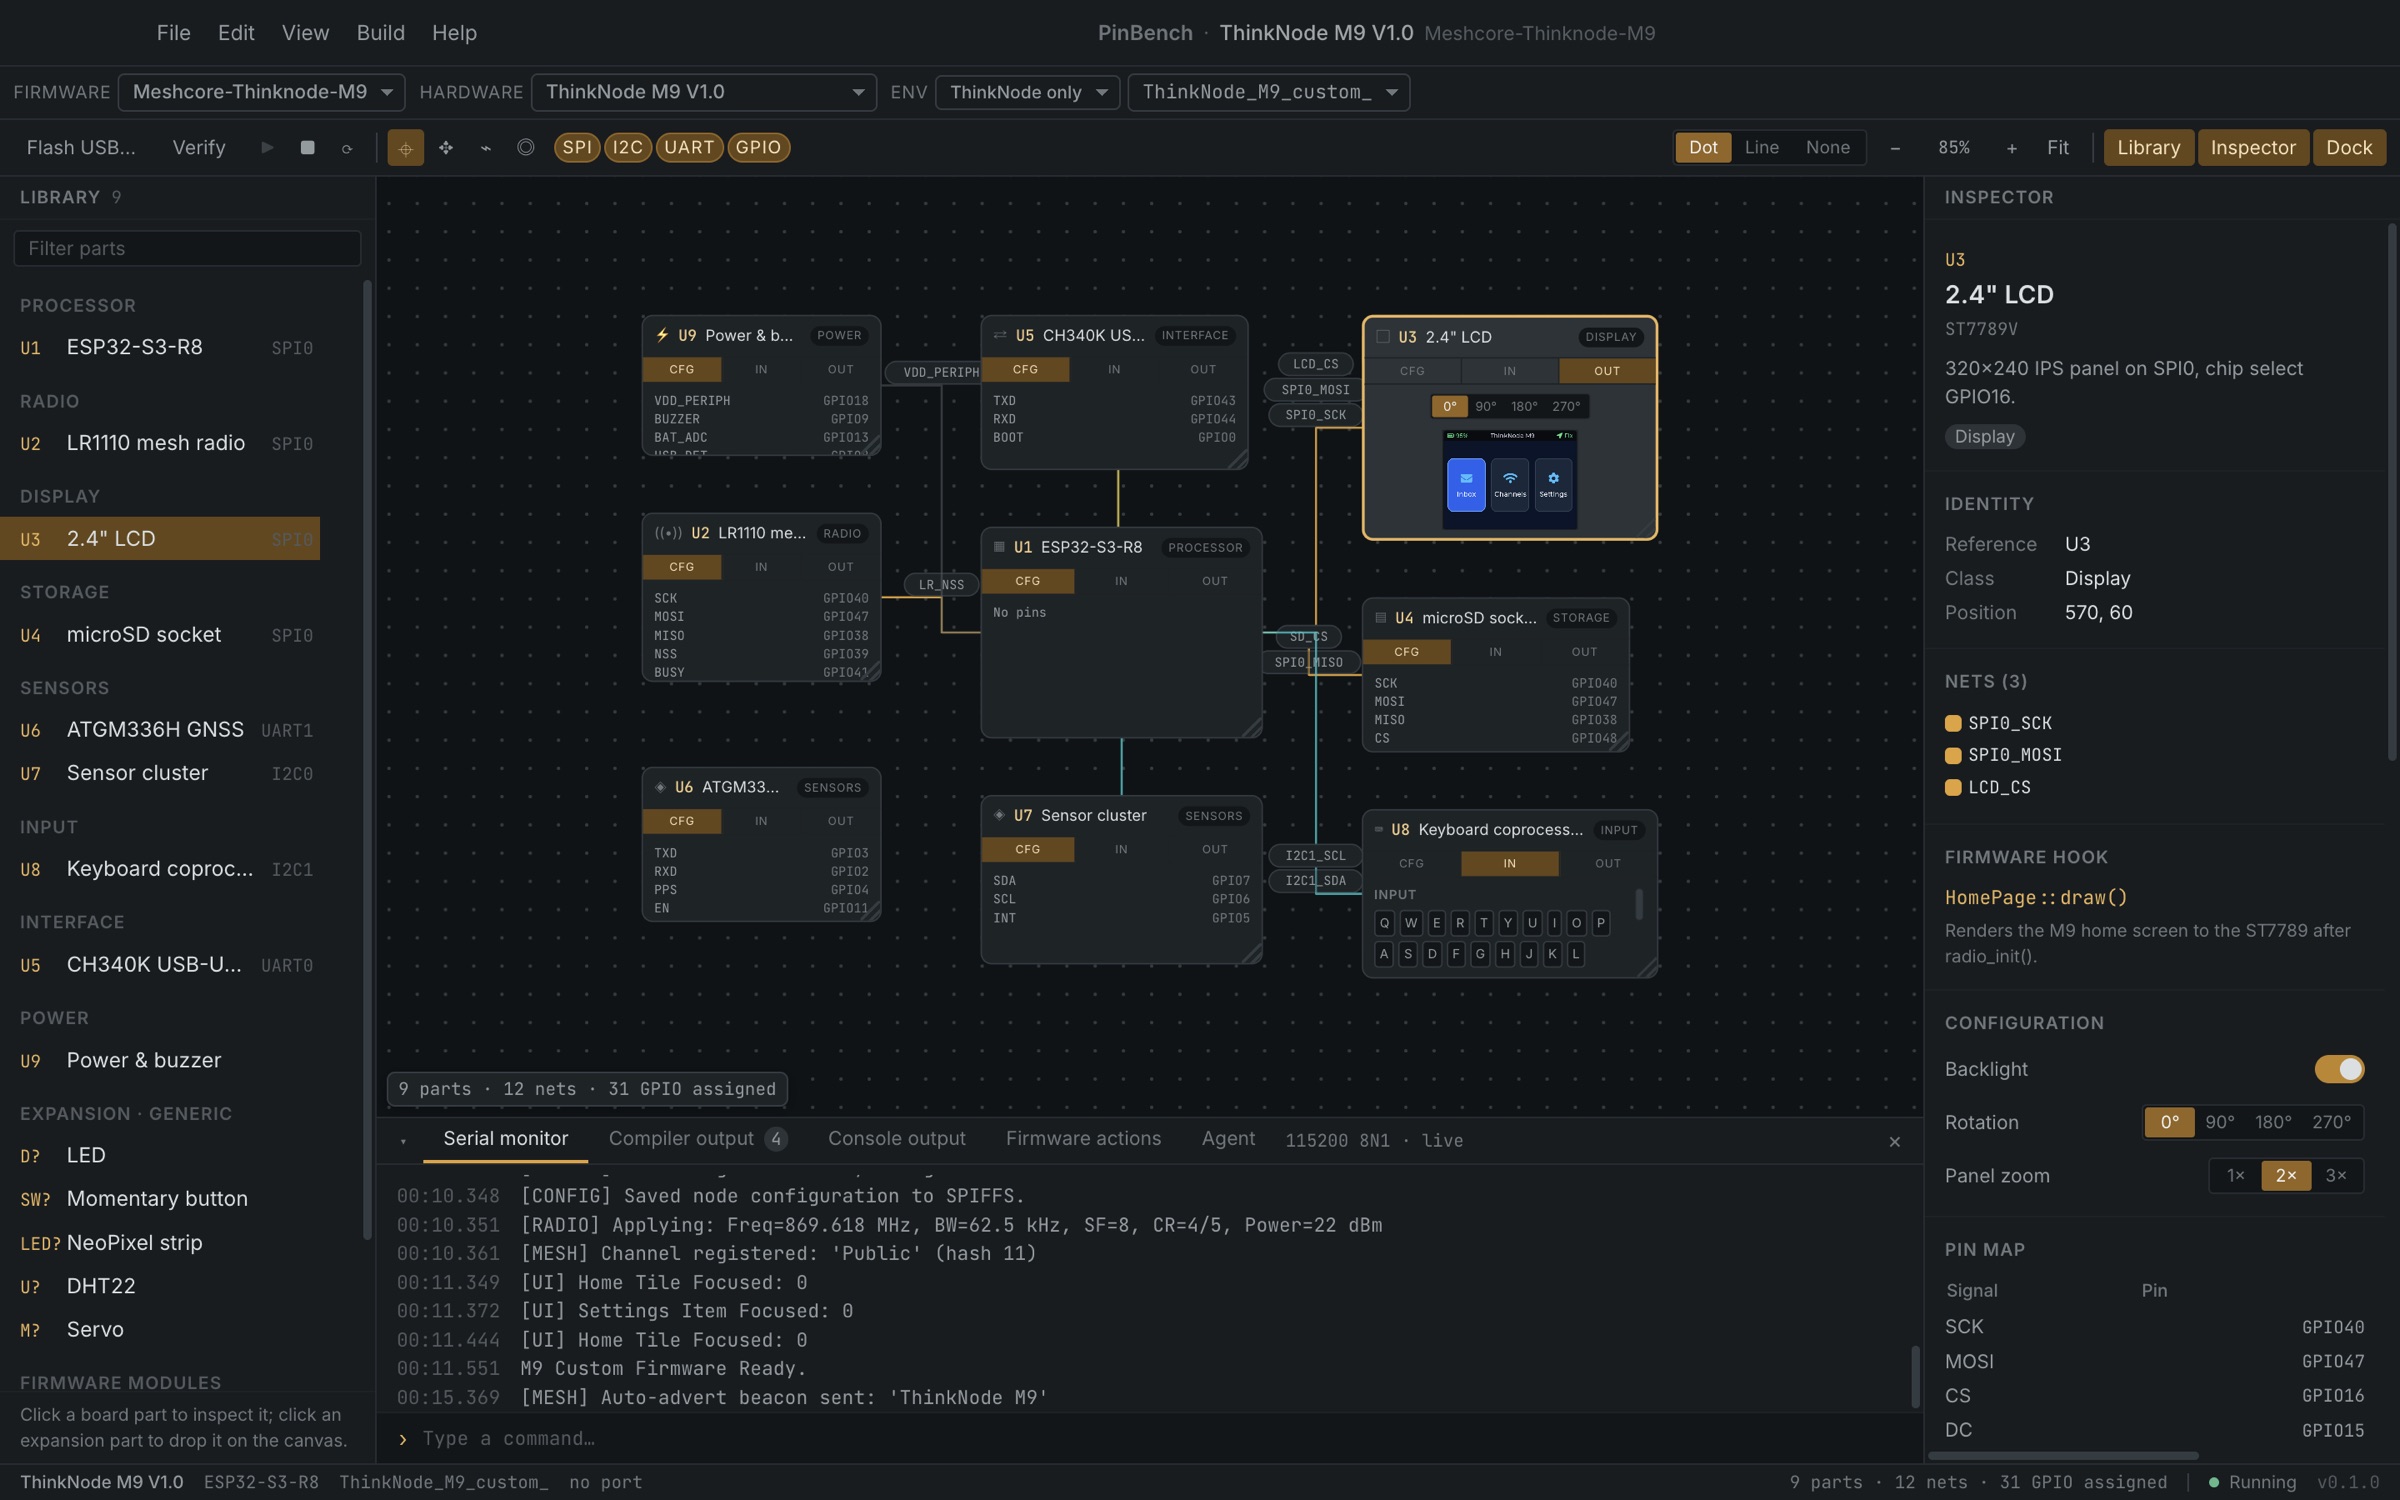Screen dimensions: 2400x1500
Task: Set inspector Rotation to 90°
Action: pyautogui.click(x=2219, y=1122)
